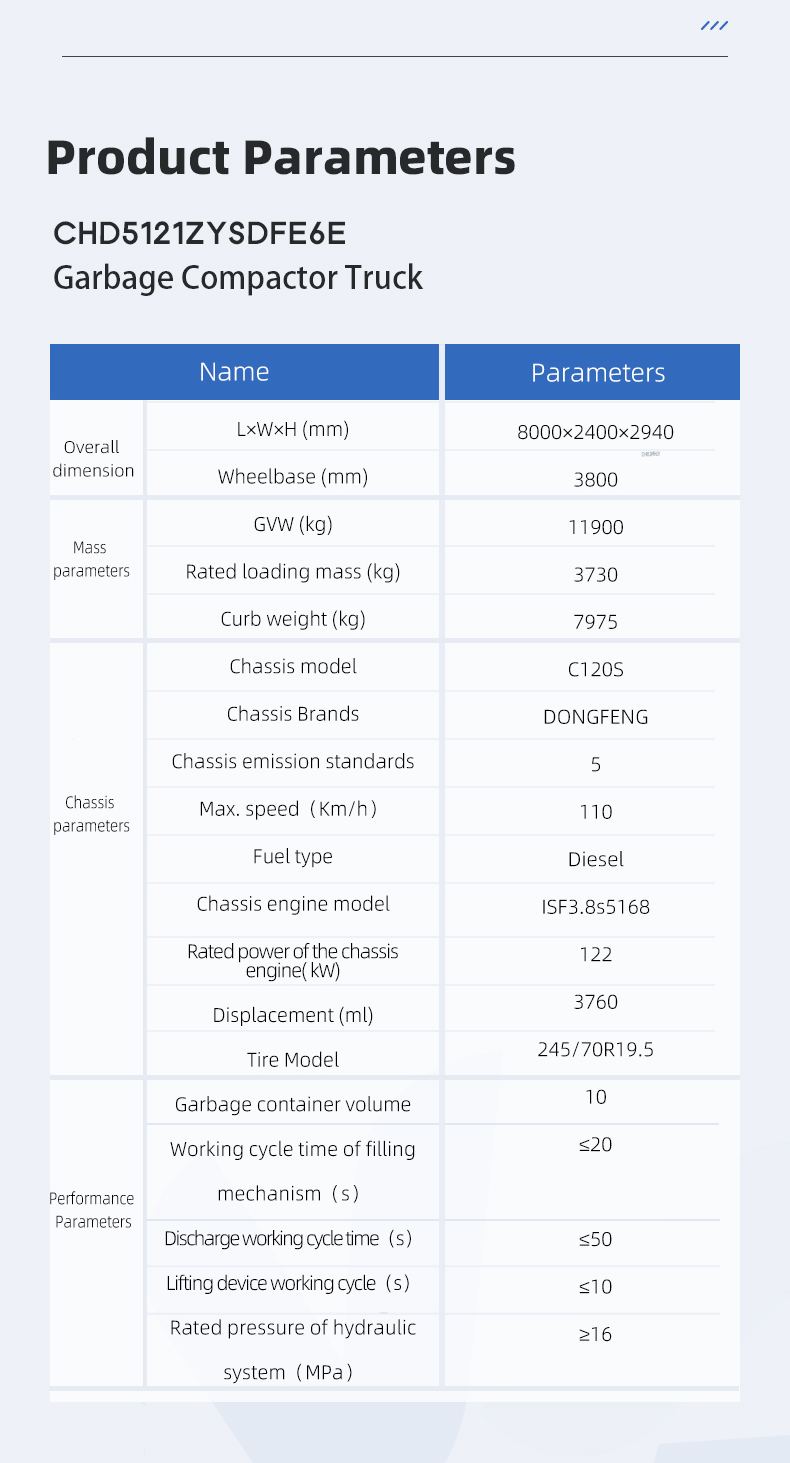This screenshot has width=790, height=1463.
Task: Click the DONGFENG chassis brand value
Action: (x=595, y=717)
